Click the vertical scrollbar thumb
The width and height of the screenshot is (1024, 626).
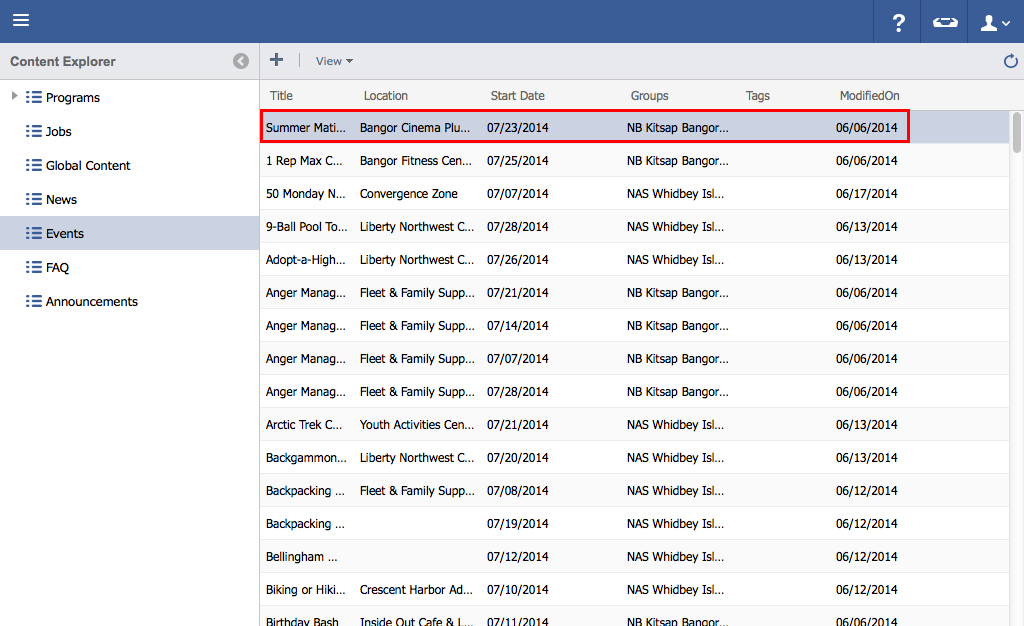[1016, 133]
